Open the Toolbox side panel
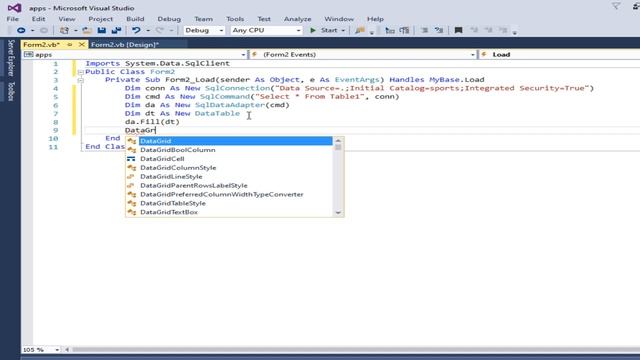This screenshot has width=640, height=360. click(x=11, y=91)
